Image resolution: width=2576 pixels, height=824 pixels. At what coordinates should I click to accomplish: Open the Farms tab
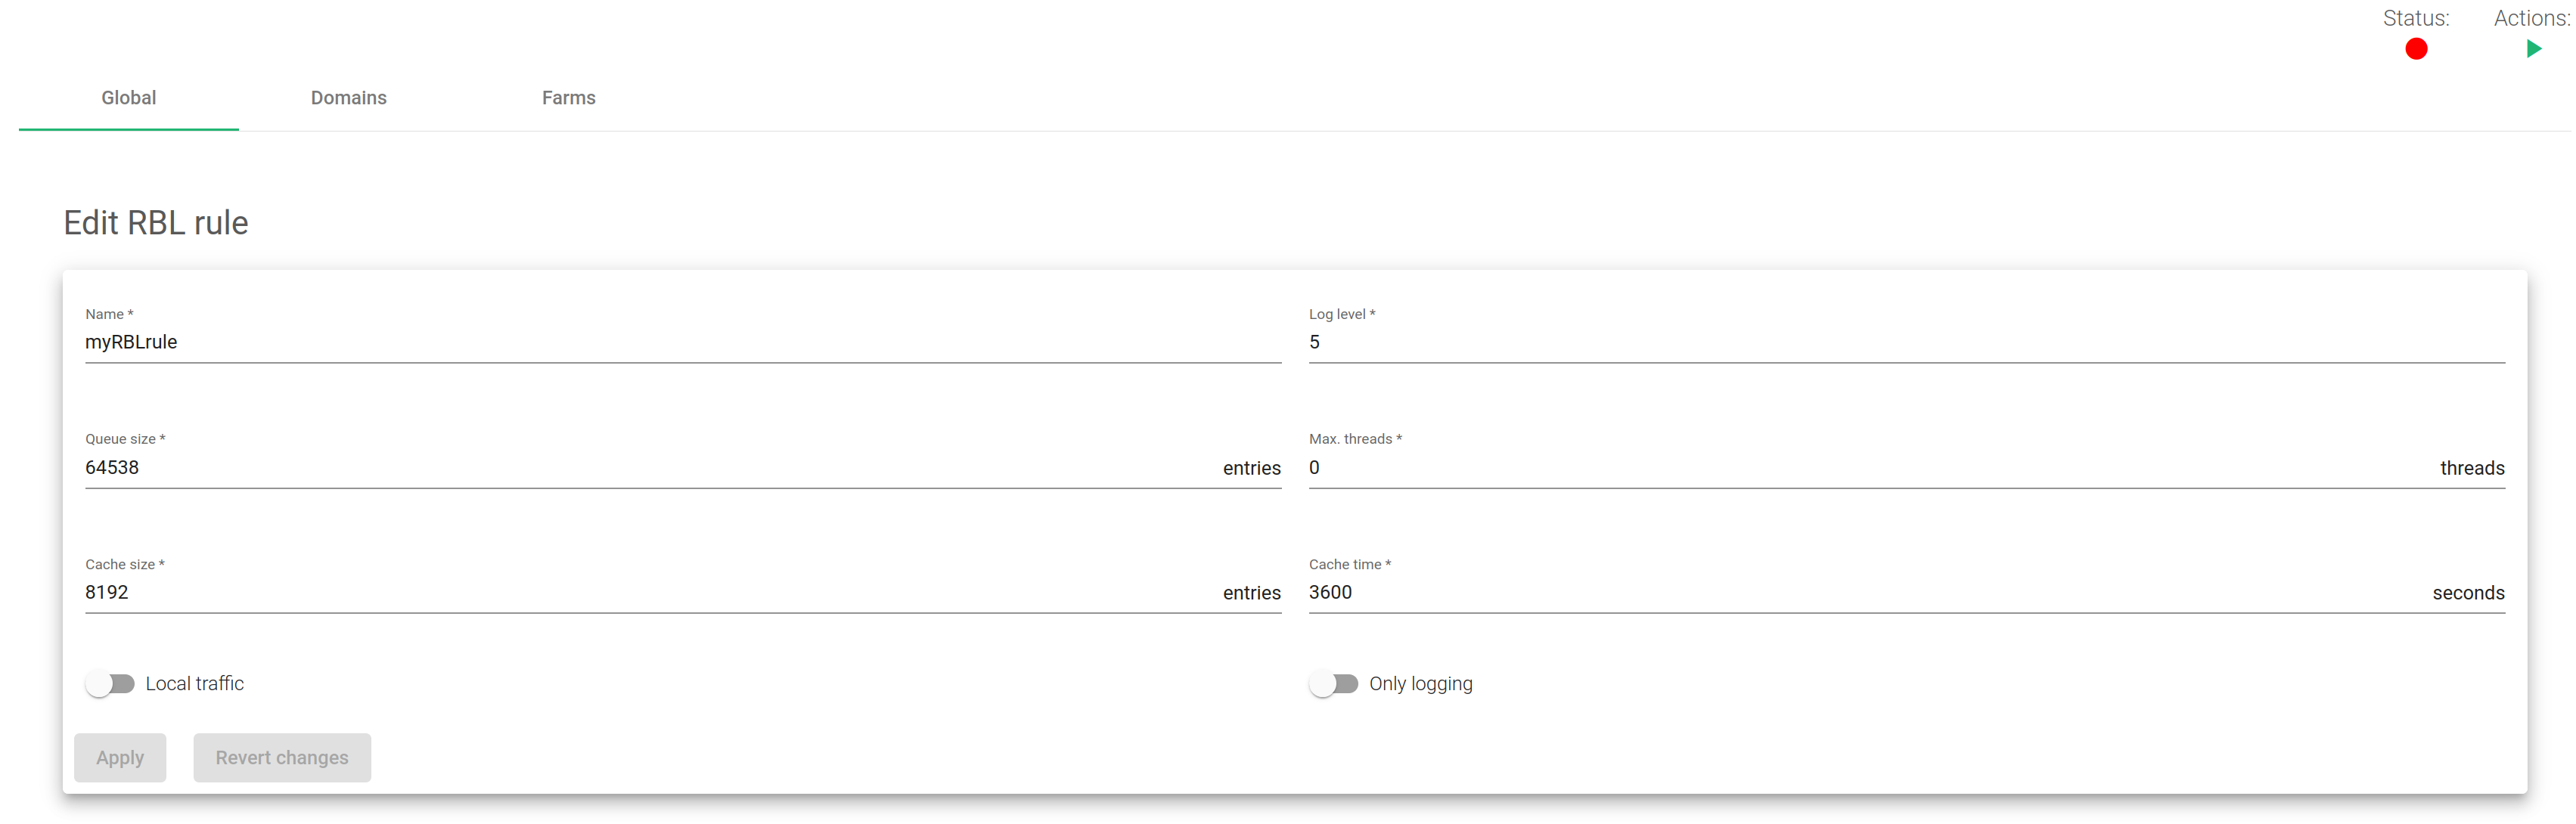[568, 98]
